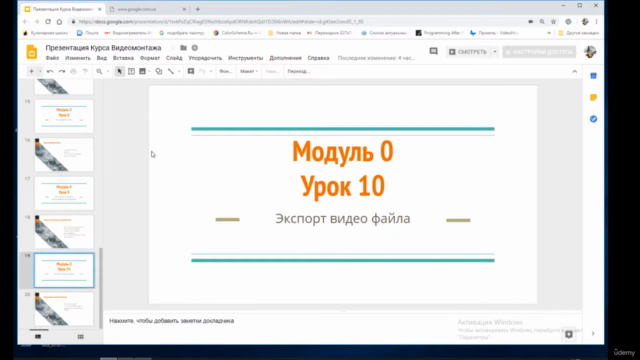Image resolution: width=640 pixels, height=360 pixels.
Task: Open the Файл menu
Action: (x=52, y=58)
